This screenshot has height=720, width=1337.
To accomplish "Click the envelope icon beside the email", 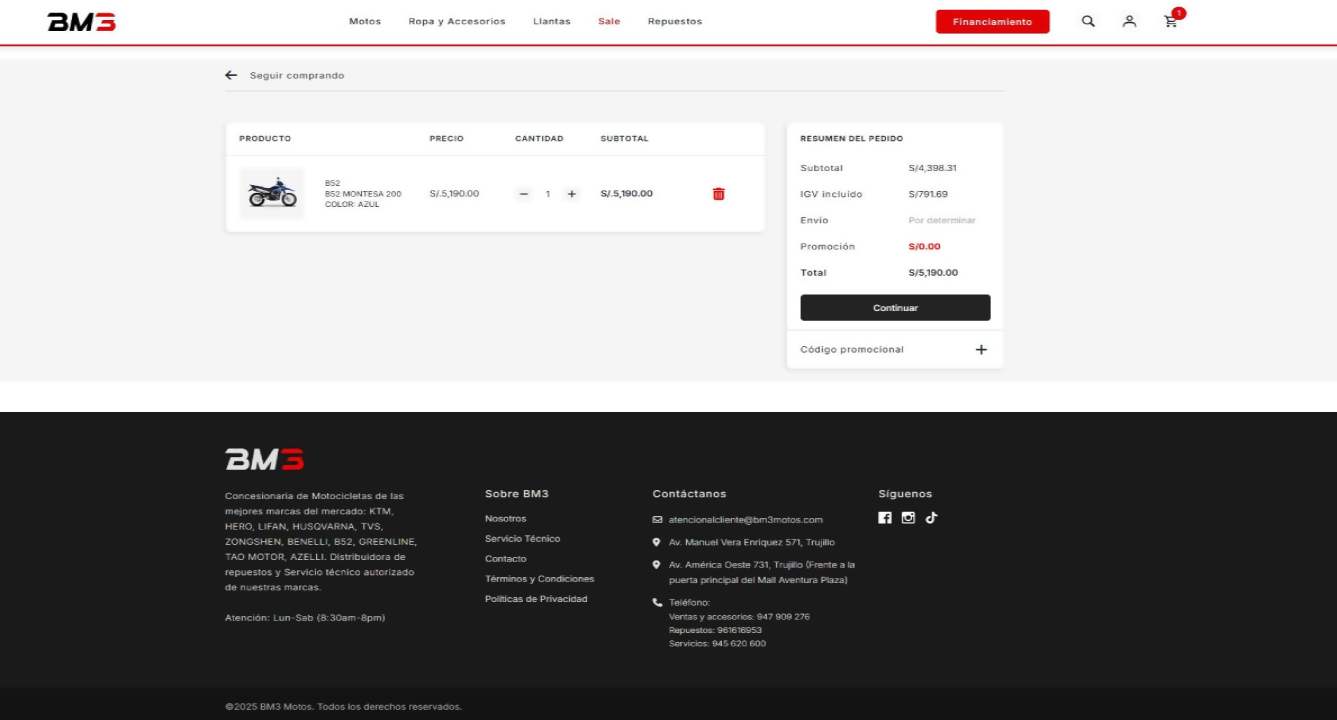I will pos(657,520).
